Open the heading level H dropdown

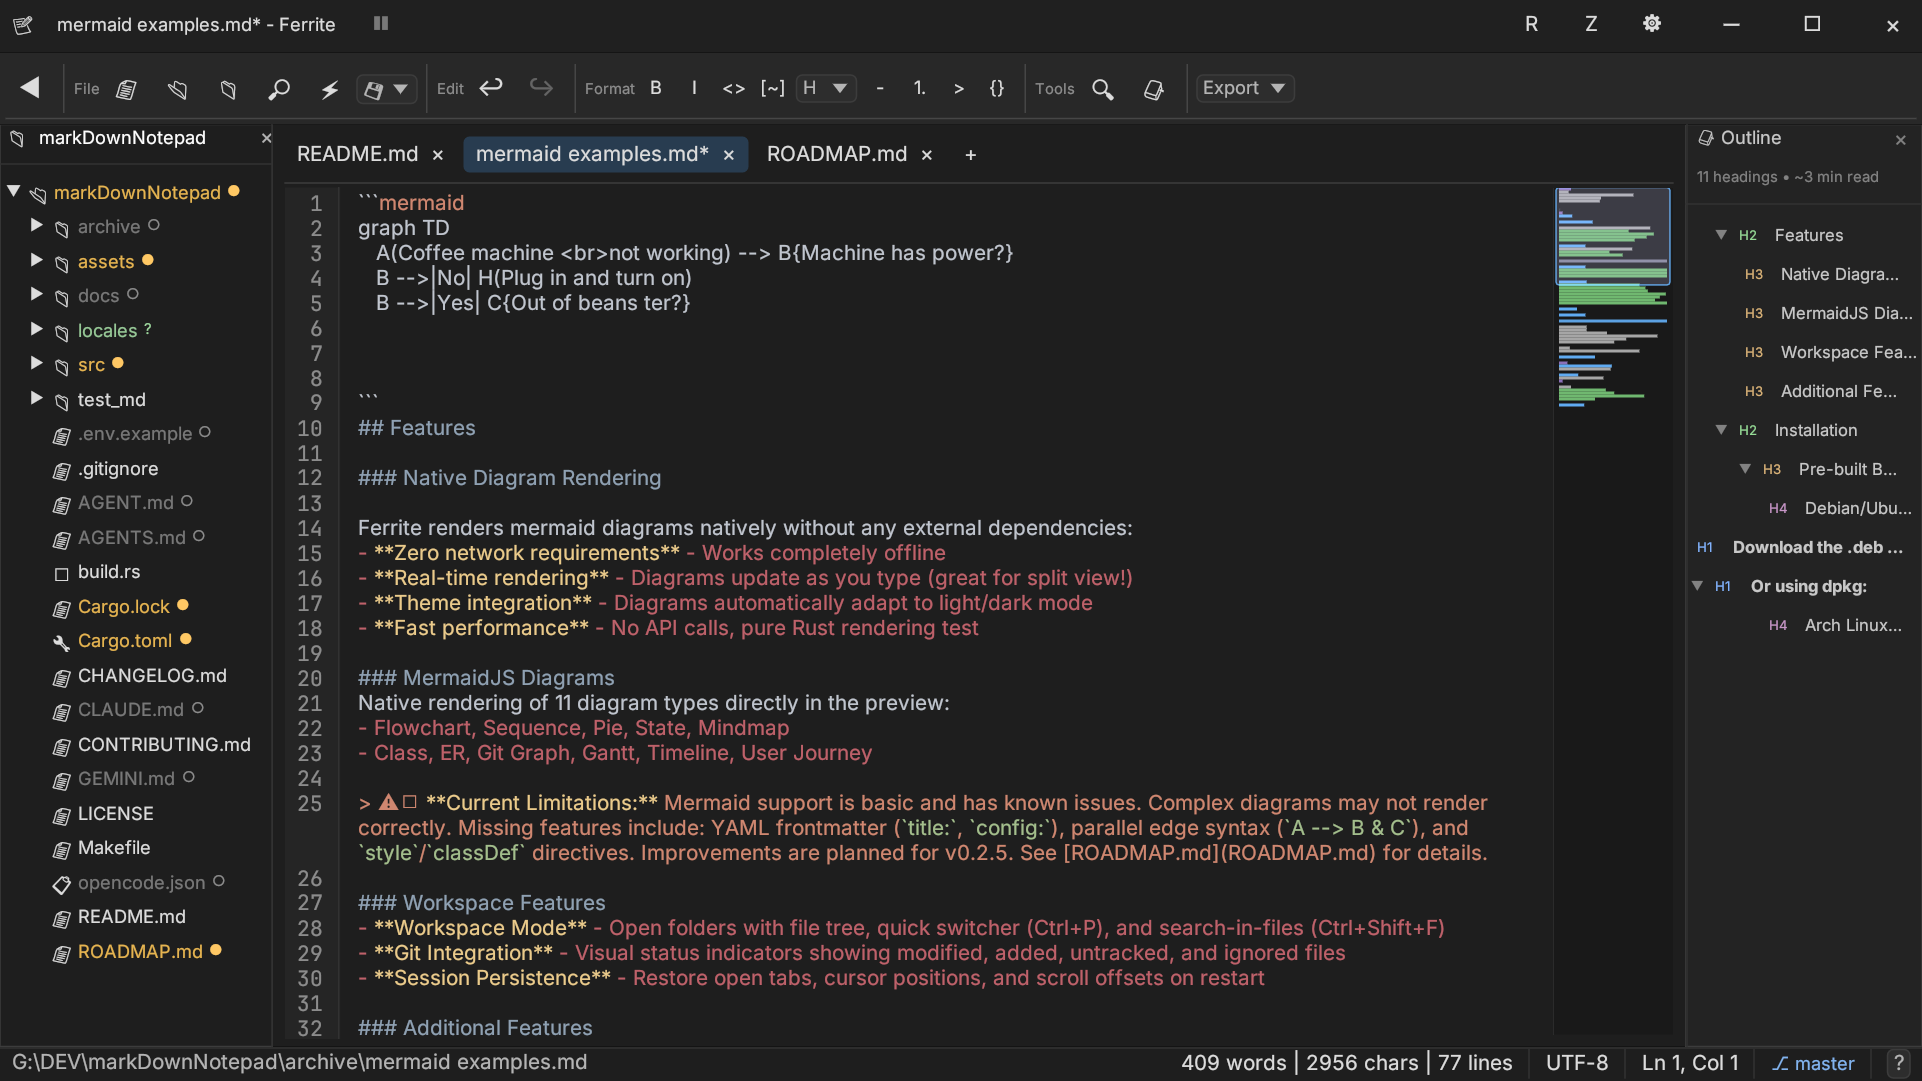pyautogui.click(x=826, y=88)
